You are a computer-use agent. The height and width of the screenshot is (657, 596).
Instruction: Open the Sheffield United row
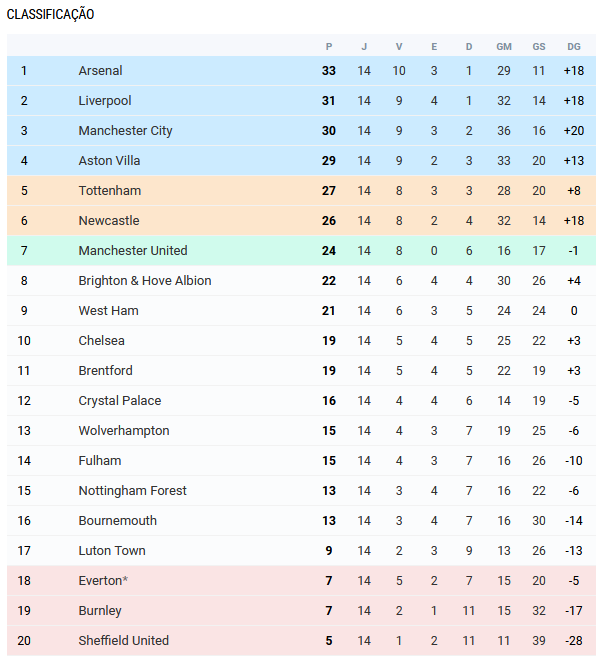point(301,641)
